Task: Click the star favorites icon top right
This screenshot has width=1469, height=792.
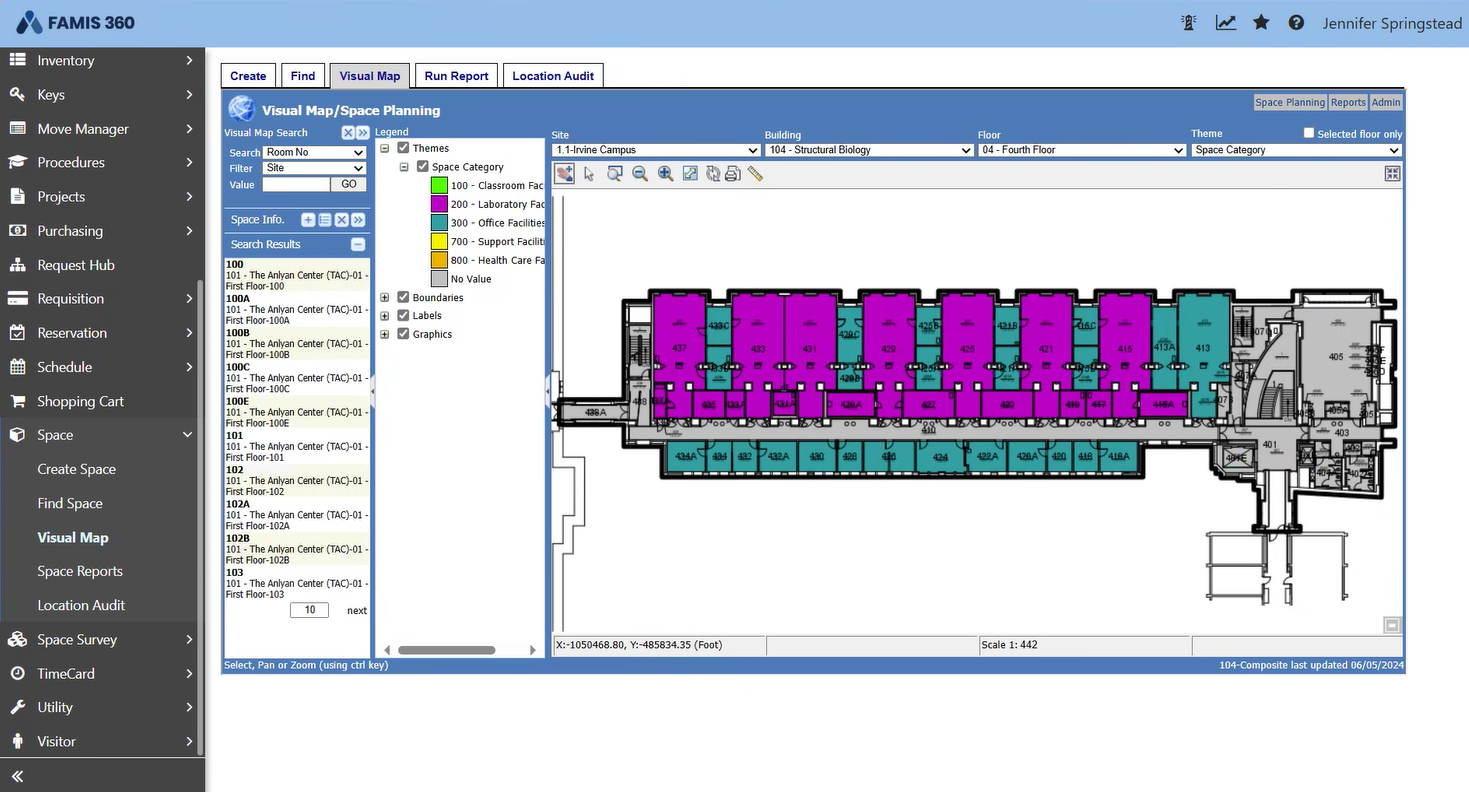Action: tap(1261, 22)
